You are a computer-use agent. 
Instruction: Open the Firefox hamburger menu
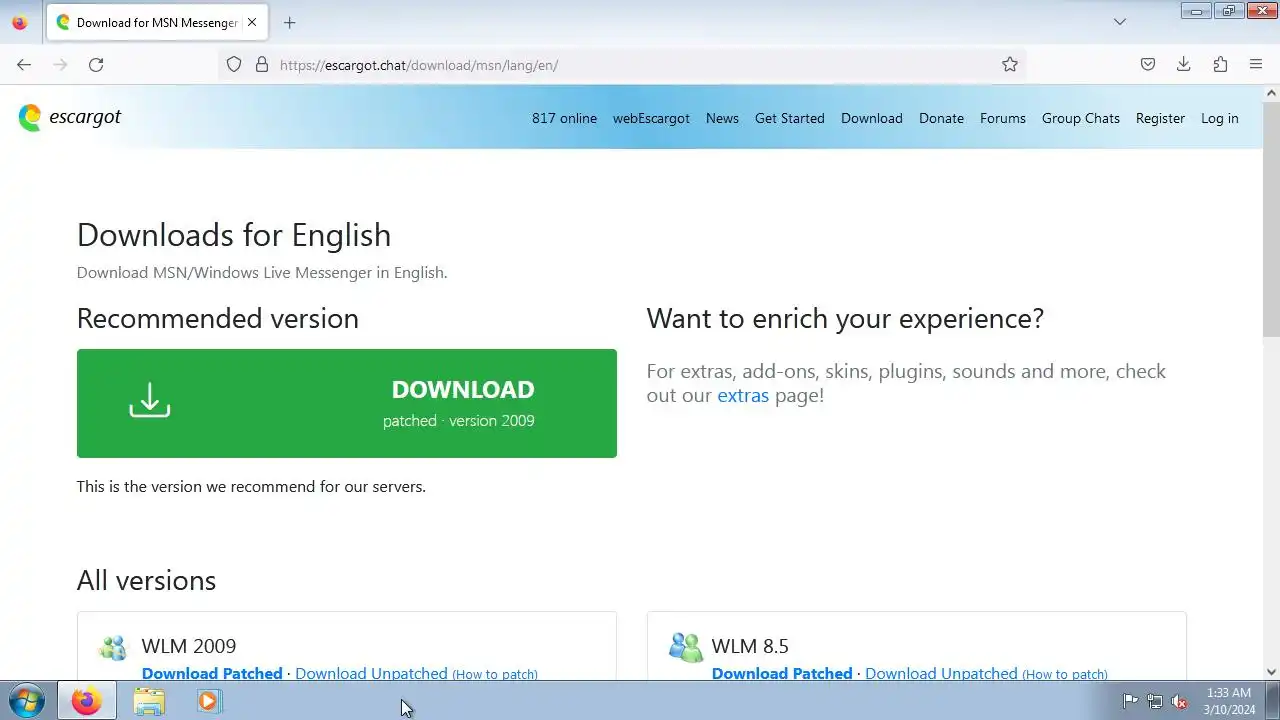click(1256, 65)
